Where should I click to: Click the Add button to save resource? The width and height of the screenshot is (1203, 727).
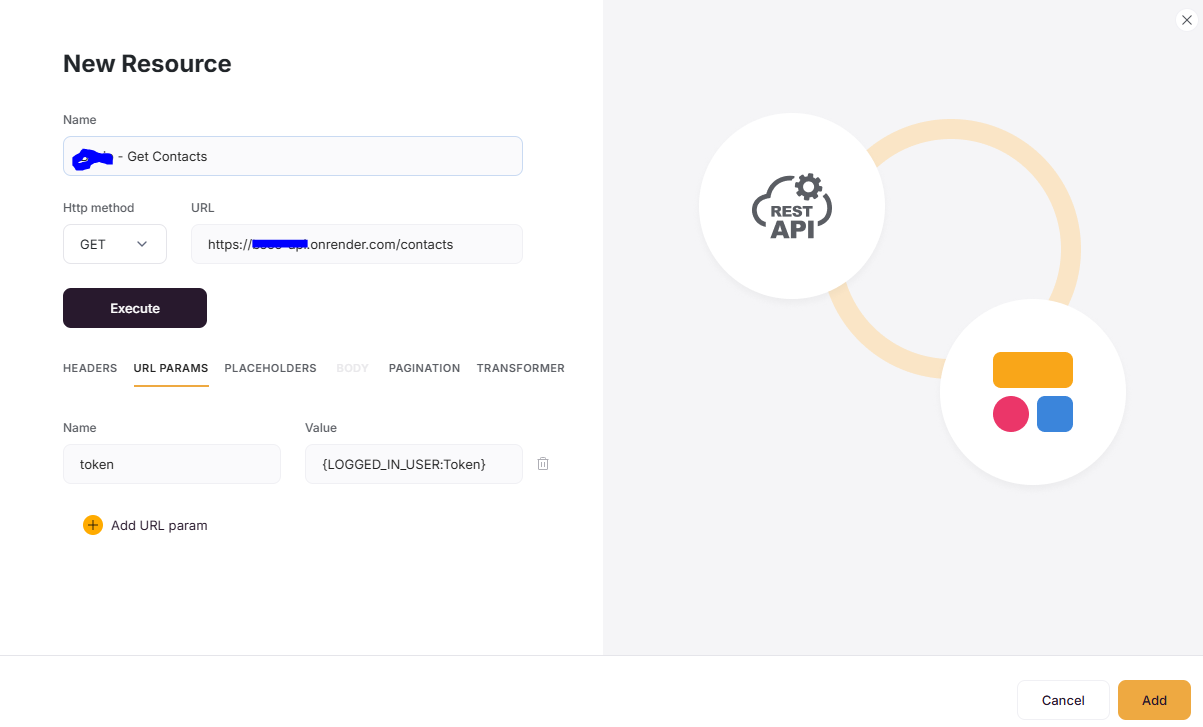point(1154,700)
